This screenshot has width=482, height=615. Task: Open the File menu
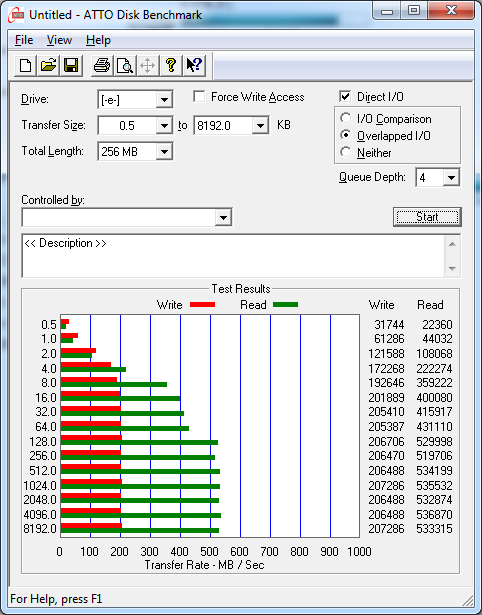coord(24,40)
